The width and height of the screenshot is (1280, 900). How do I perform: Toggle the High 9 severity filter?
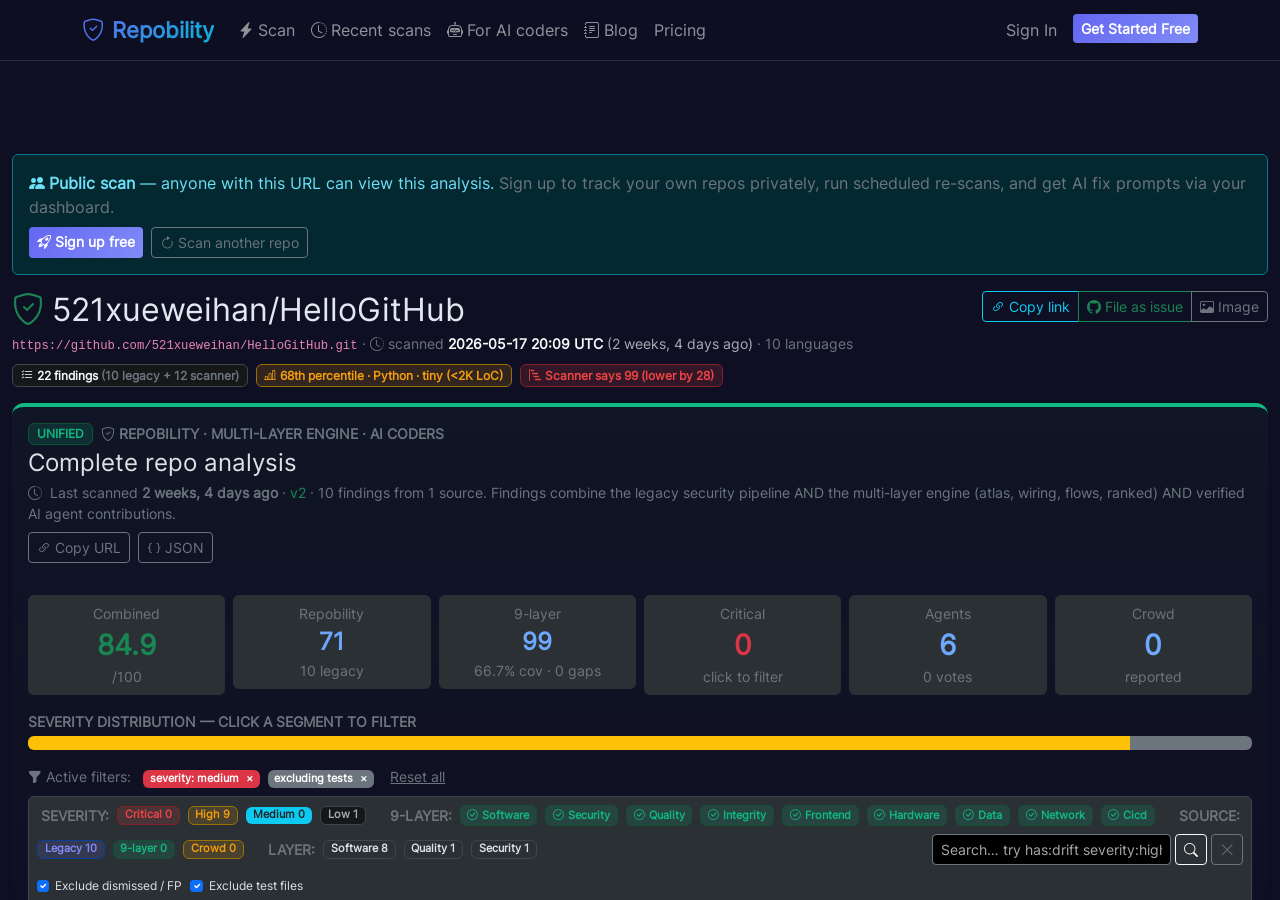pos(213,815)
